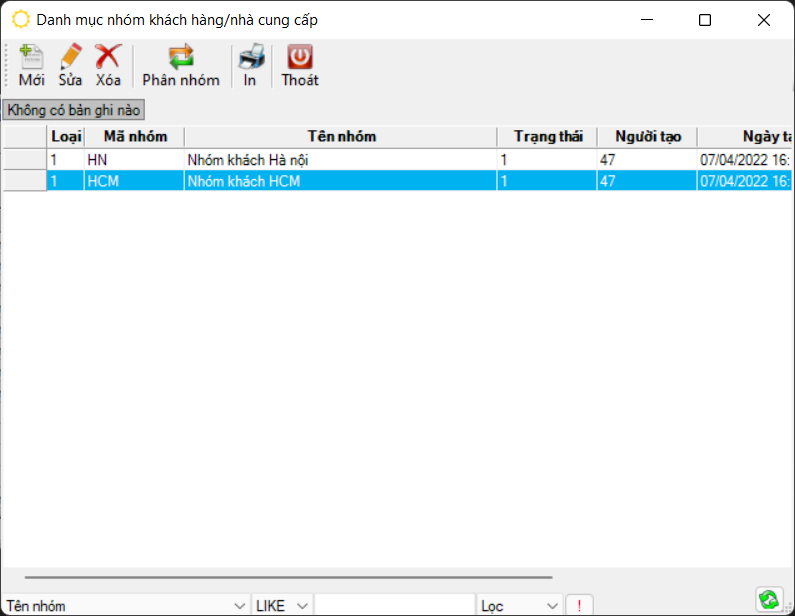Sort by the Tên nhóm column header
795x616 pixels.
coord(341,137)
